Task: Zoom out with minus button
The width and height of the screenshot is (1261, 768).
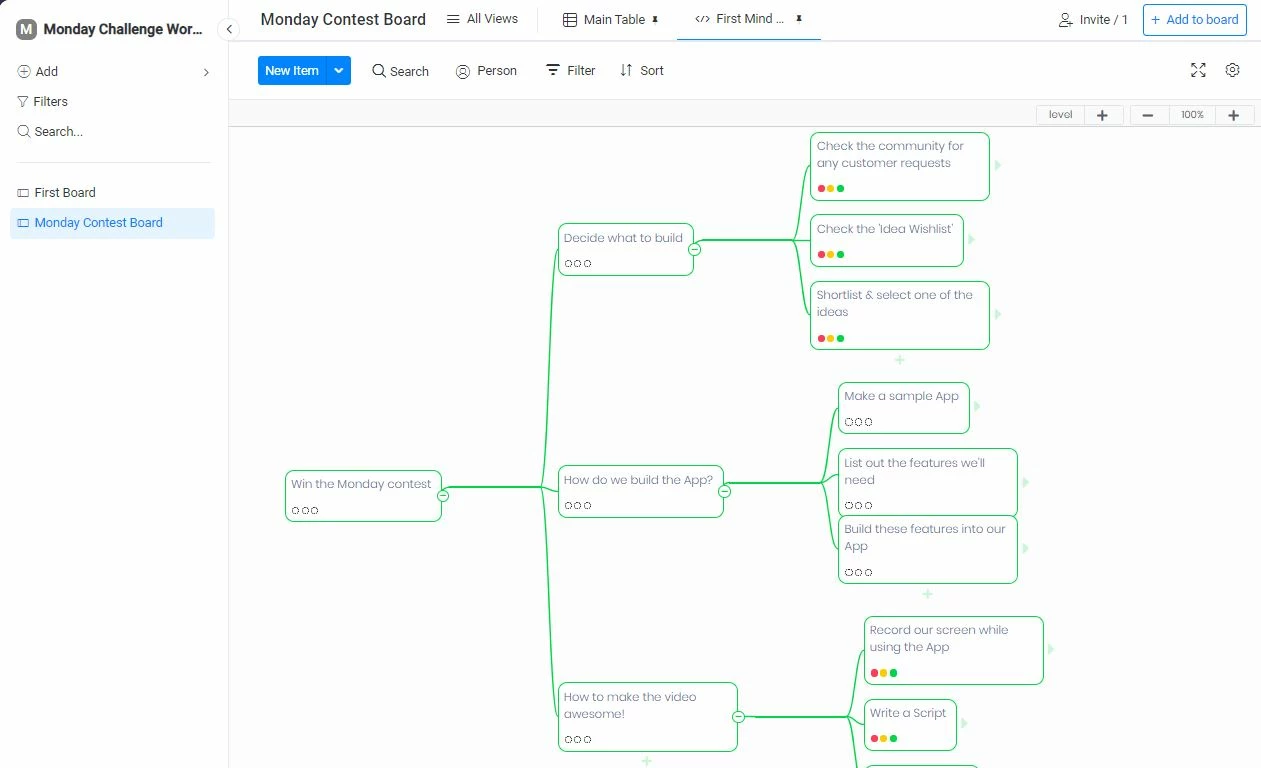Action: (1148, 115)
